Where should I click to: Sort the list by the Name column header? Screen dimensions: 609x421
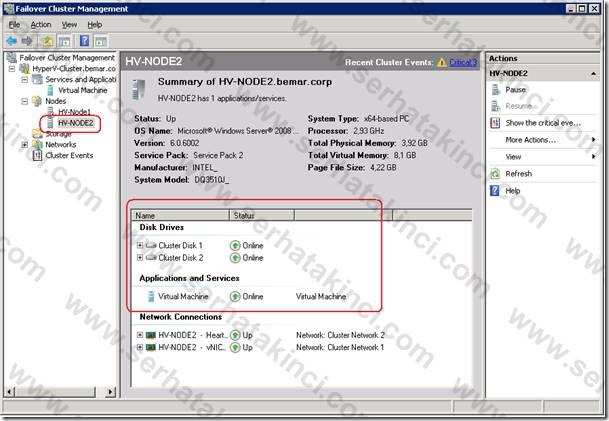click(181, 216)
